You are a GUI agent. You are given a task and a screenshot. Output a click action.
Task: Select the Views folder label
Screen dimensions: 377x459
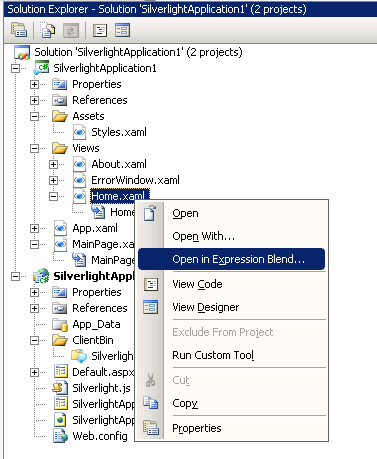pyautogui.click(x=86, y=148)
